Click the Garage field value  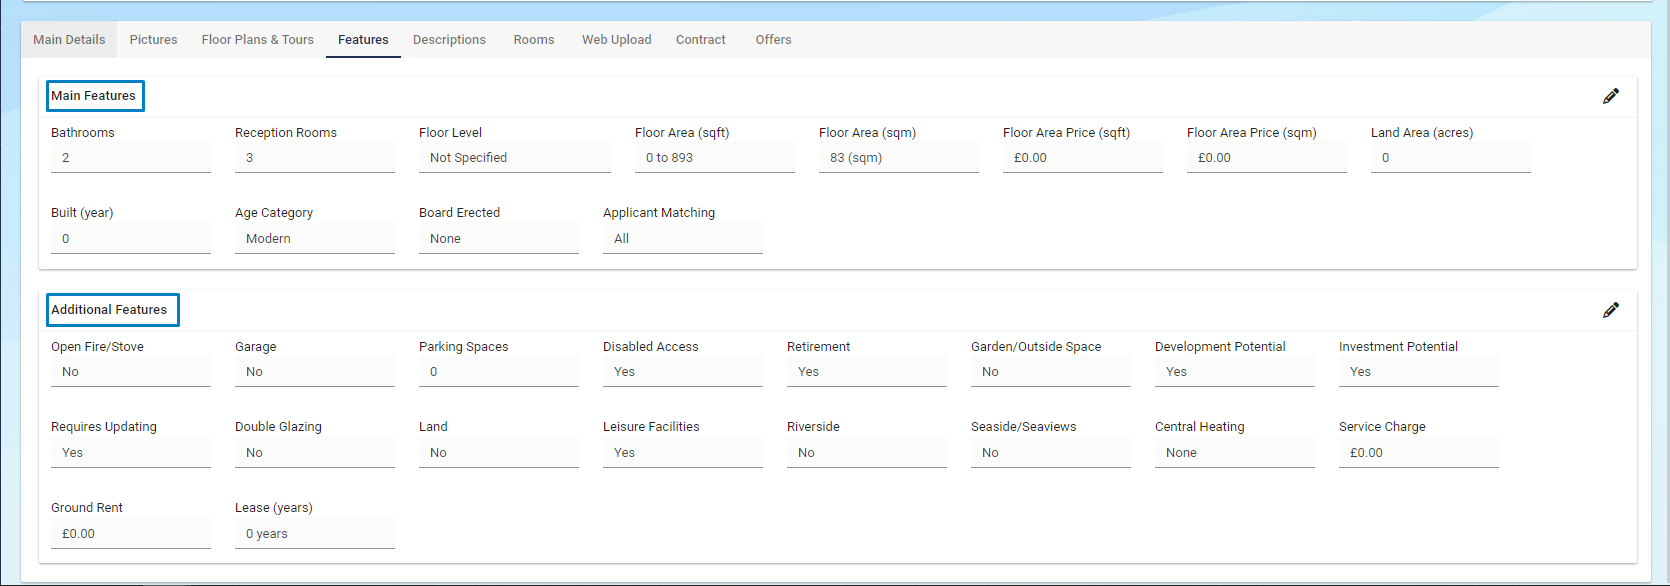pyautogui.click(x=315, y=372)
